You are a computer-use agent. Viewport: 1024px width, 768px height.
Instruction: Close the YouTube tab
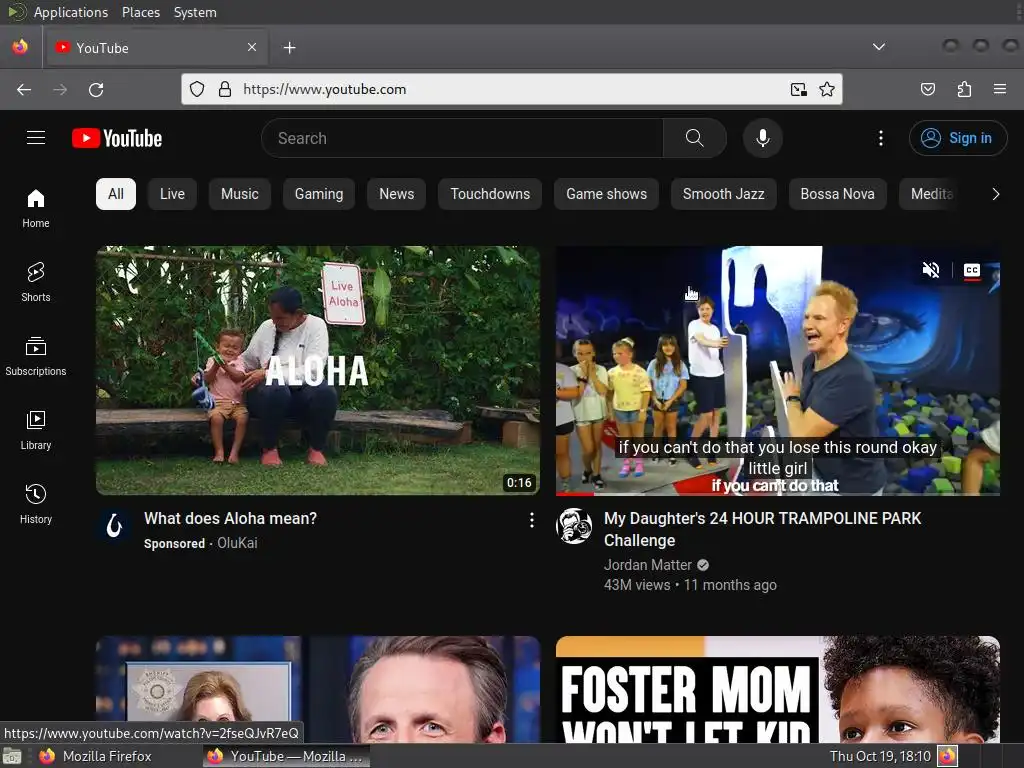point(252,47)
